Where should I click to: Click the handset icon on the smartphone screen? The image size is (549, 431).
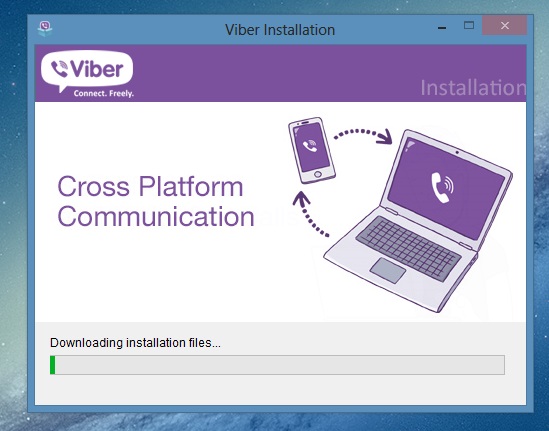click(x=310, y=145)
